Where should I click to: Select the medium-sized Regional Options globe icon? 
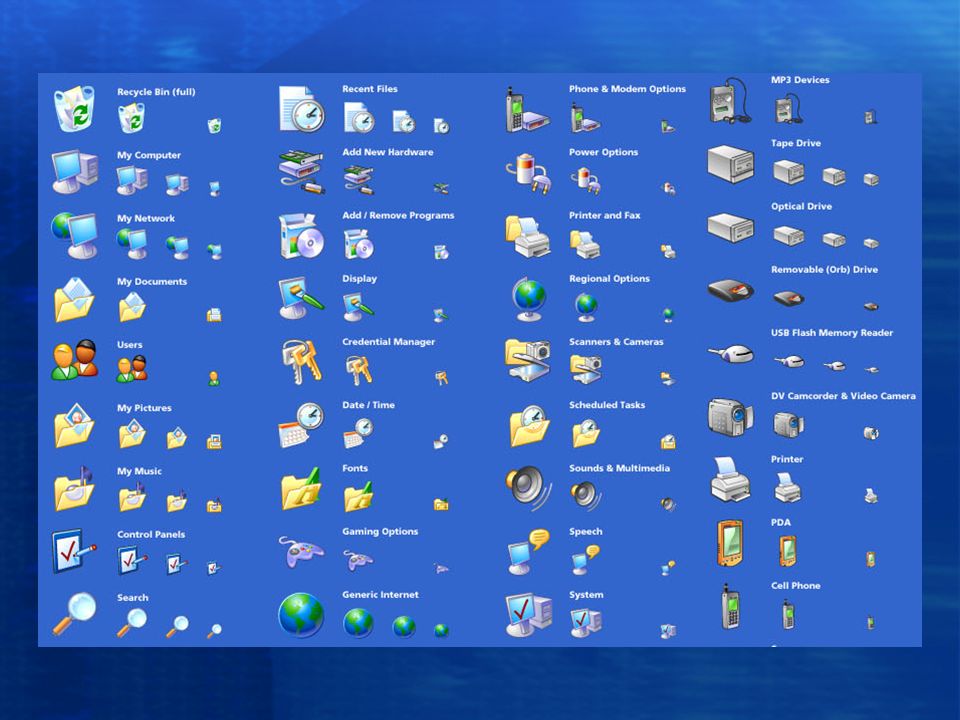coord(586,307)
